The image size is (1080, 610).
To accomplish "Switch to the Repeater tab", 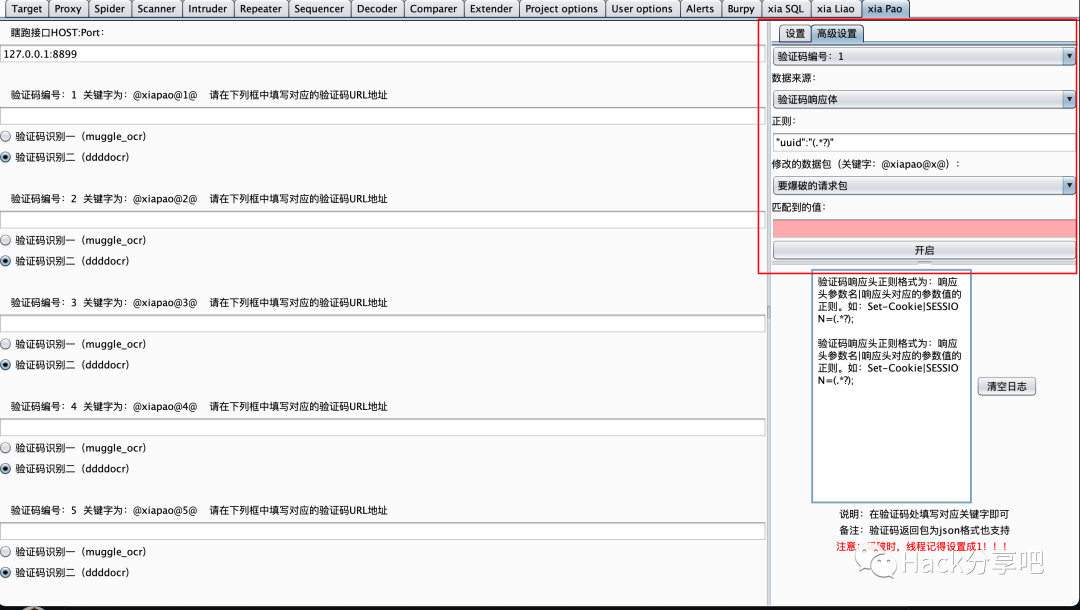I will click(x=260, y=9).
